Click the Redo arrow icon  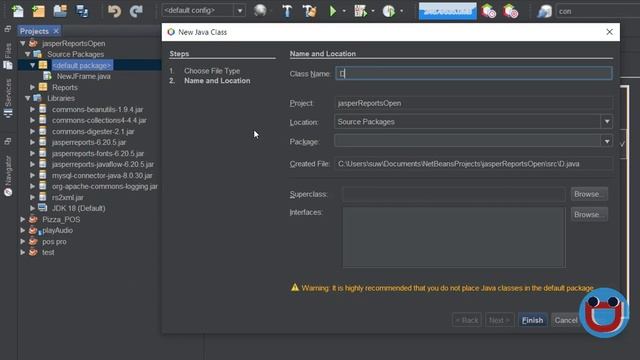(136, 11)
